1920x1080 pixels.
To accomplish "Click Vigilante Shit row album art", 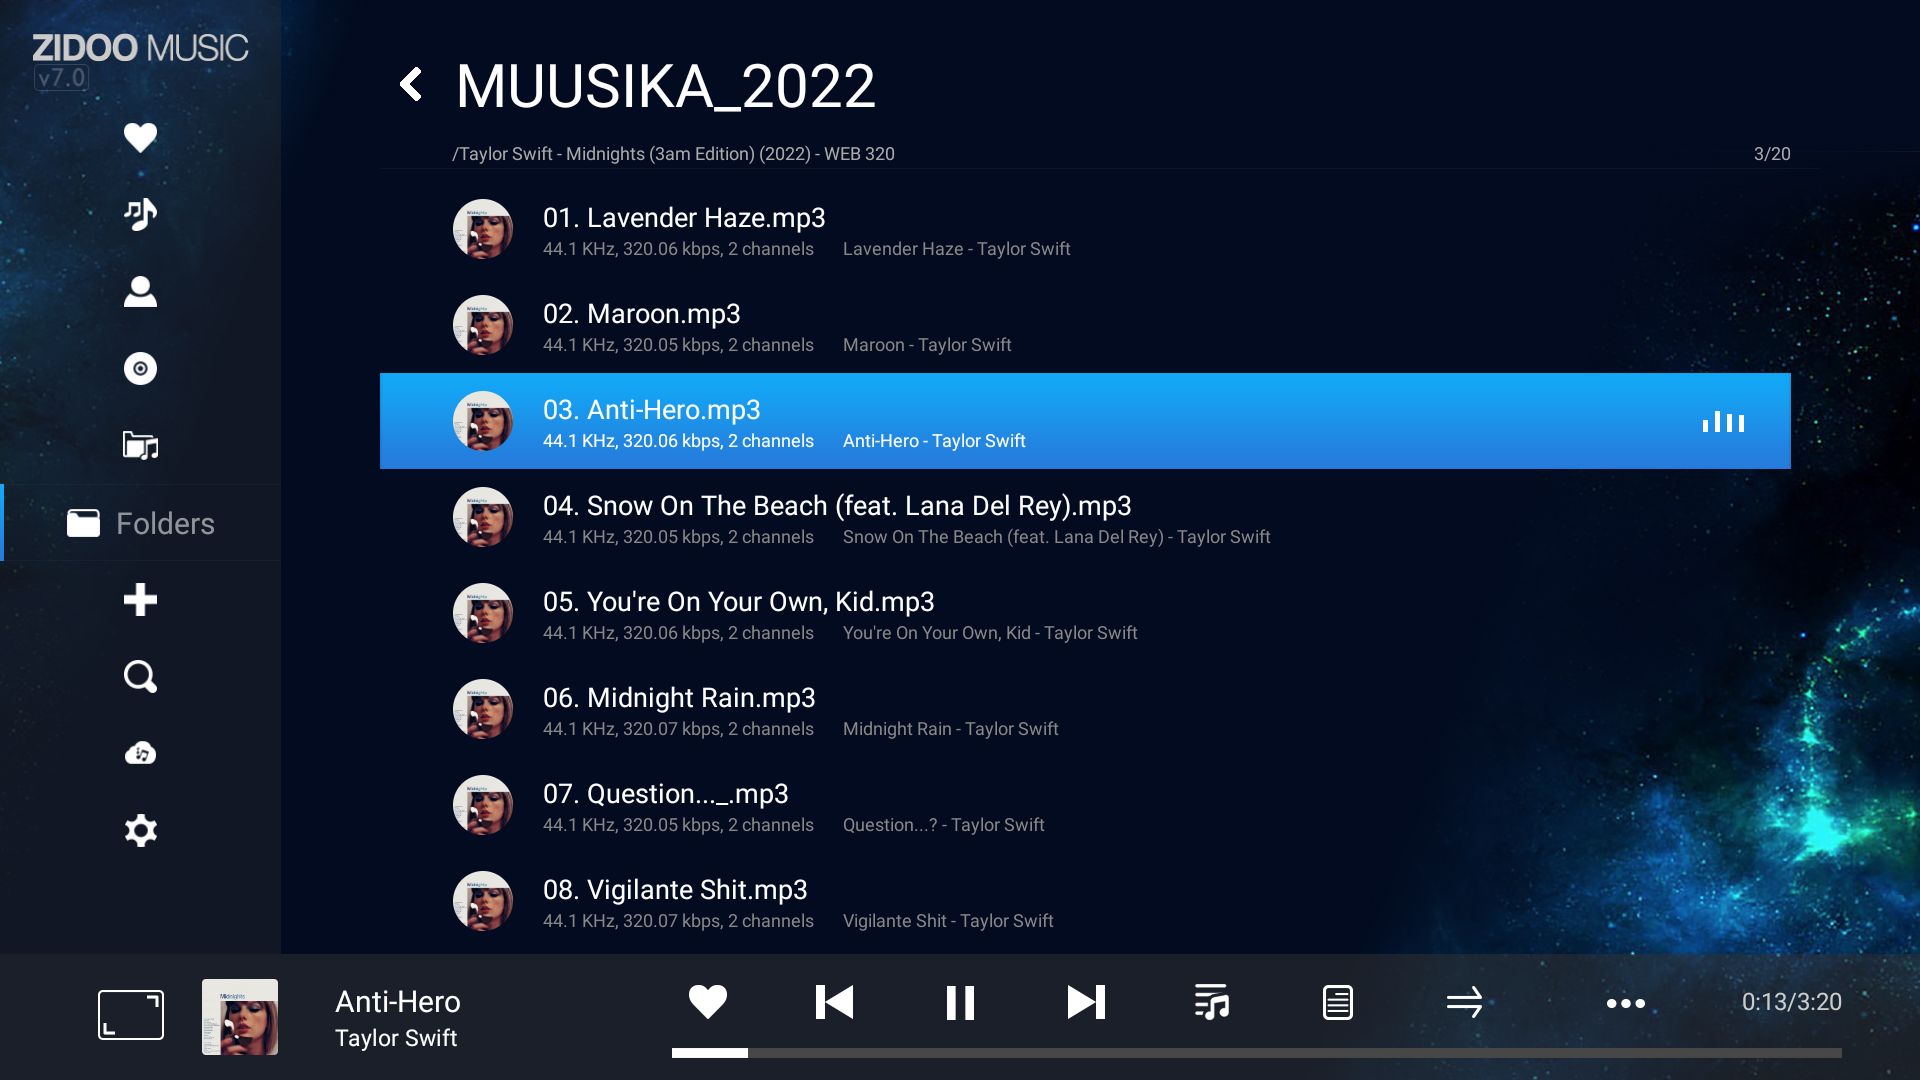I will [483, 901].
